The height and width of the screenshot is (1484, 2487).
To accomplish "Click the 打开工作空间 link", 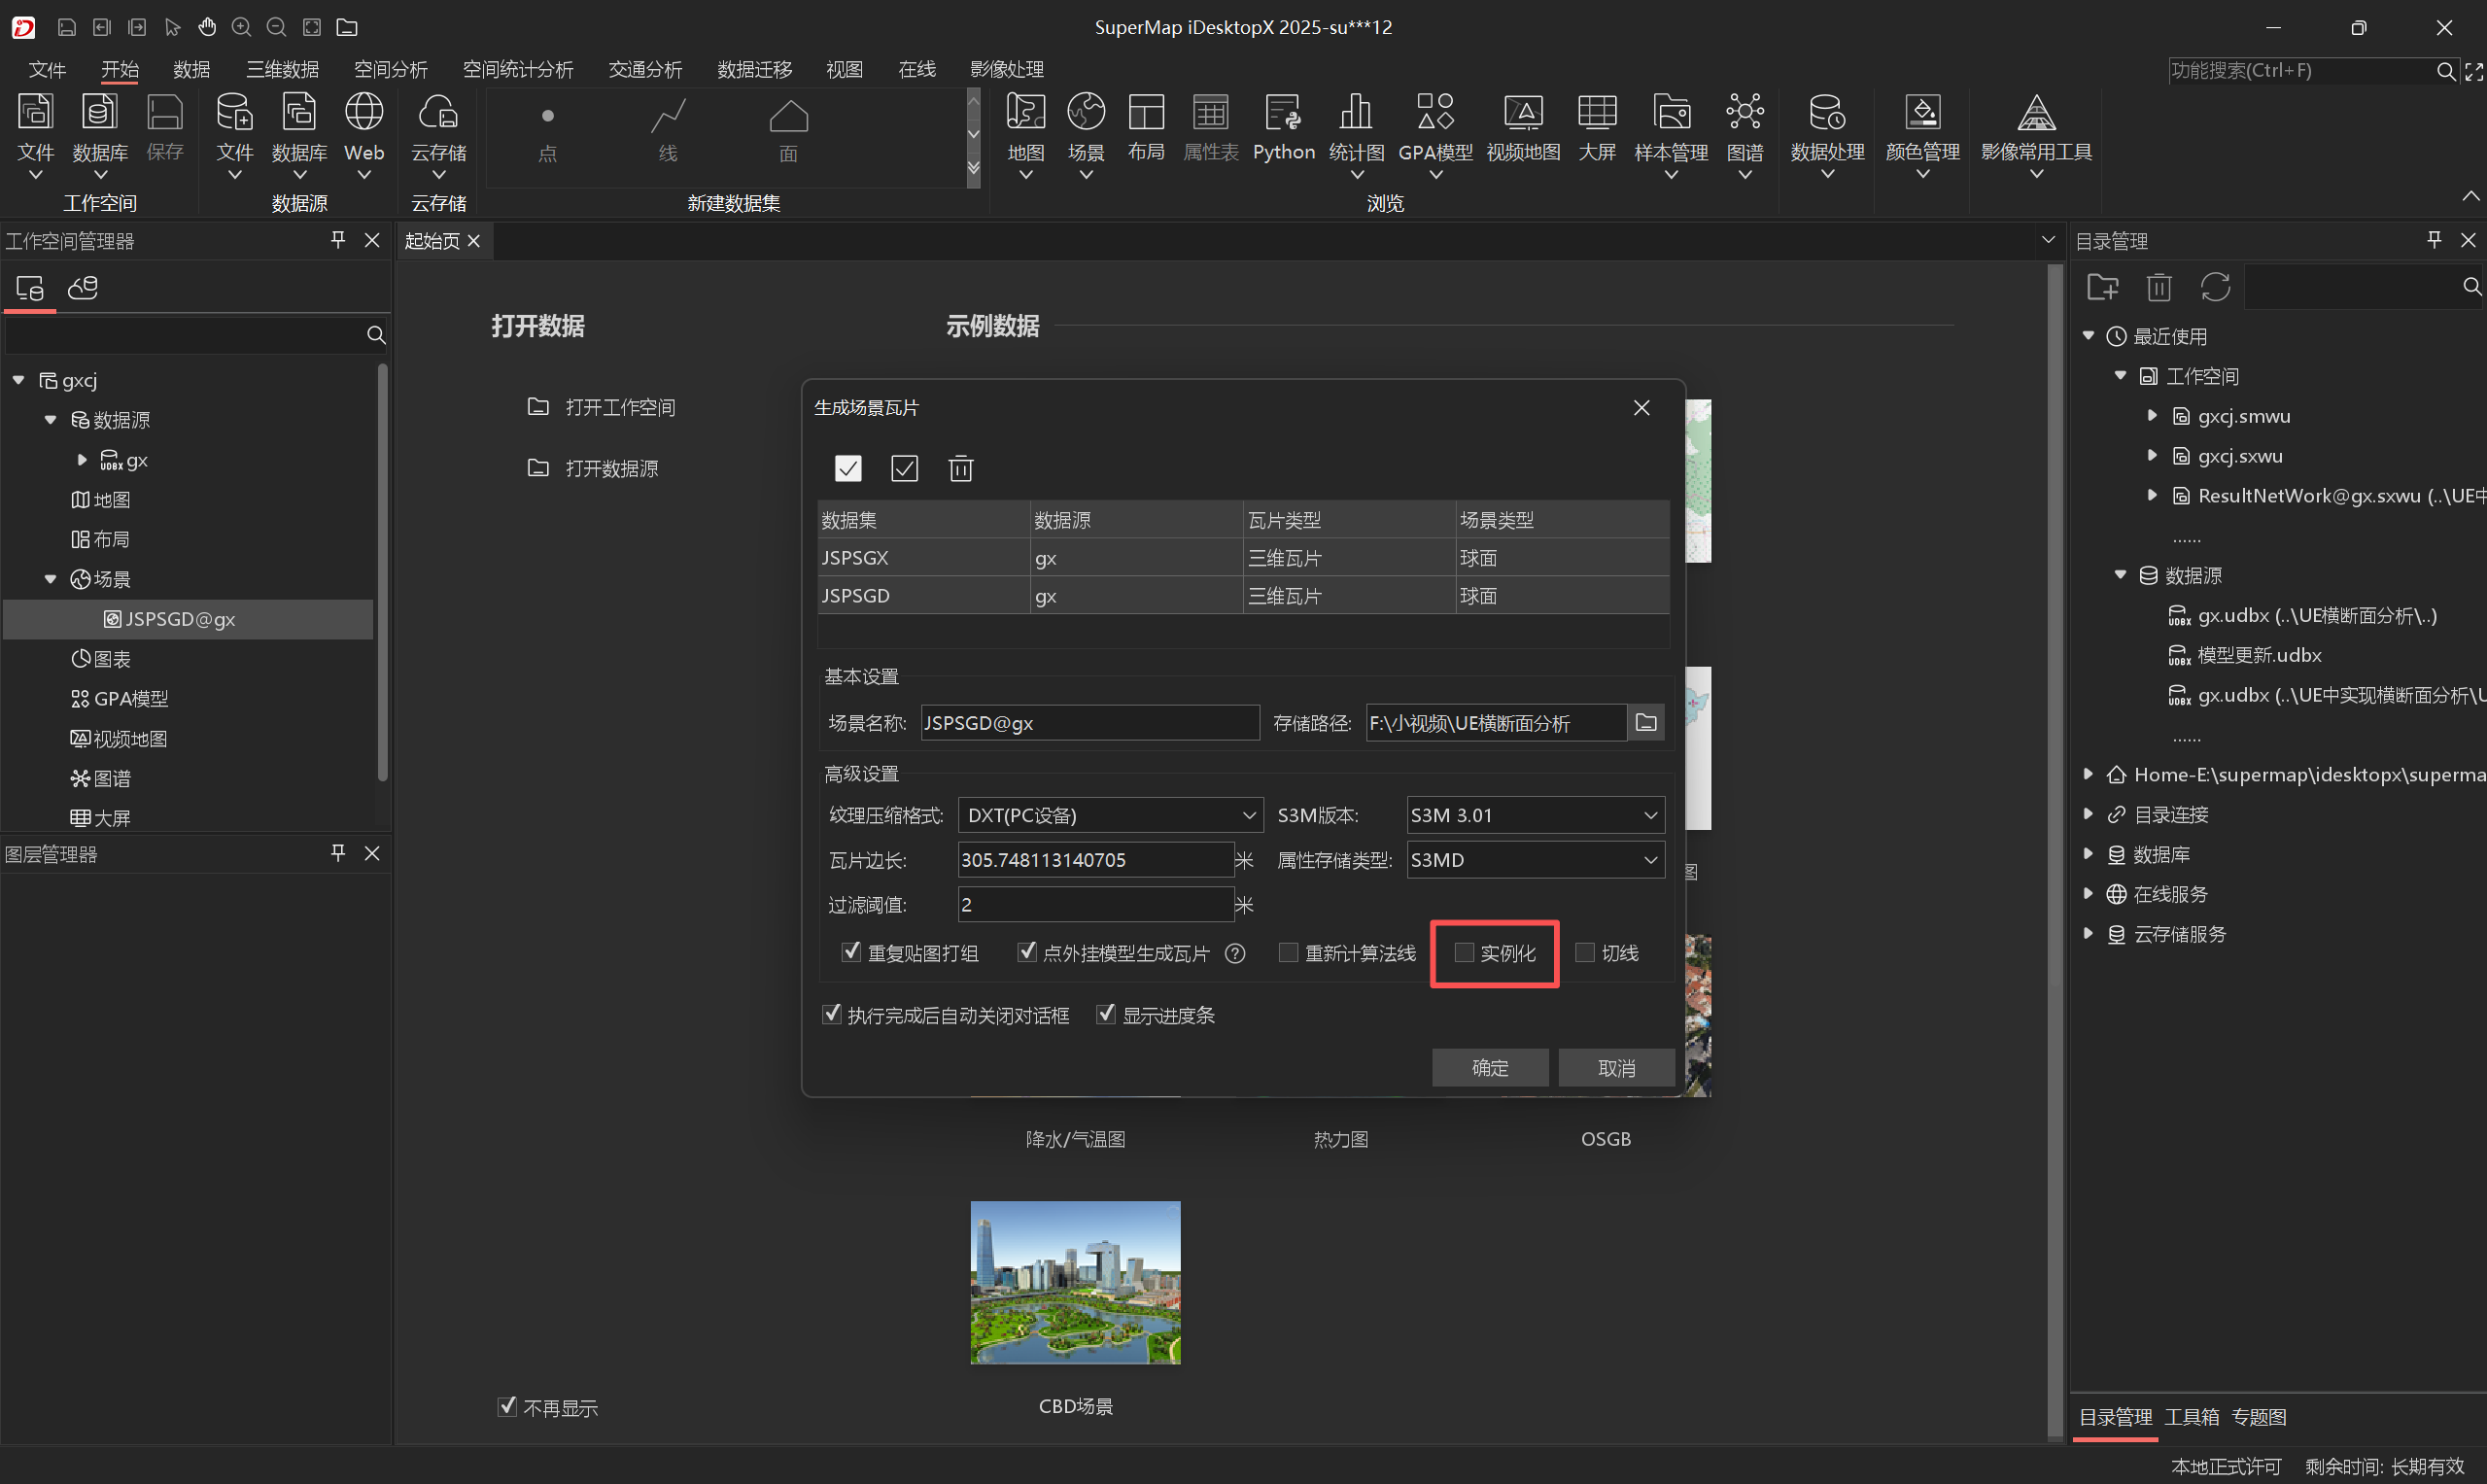I will point(619,407).
